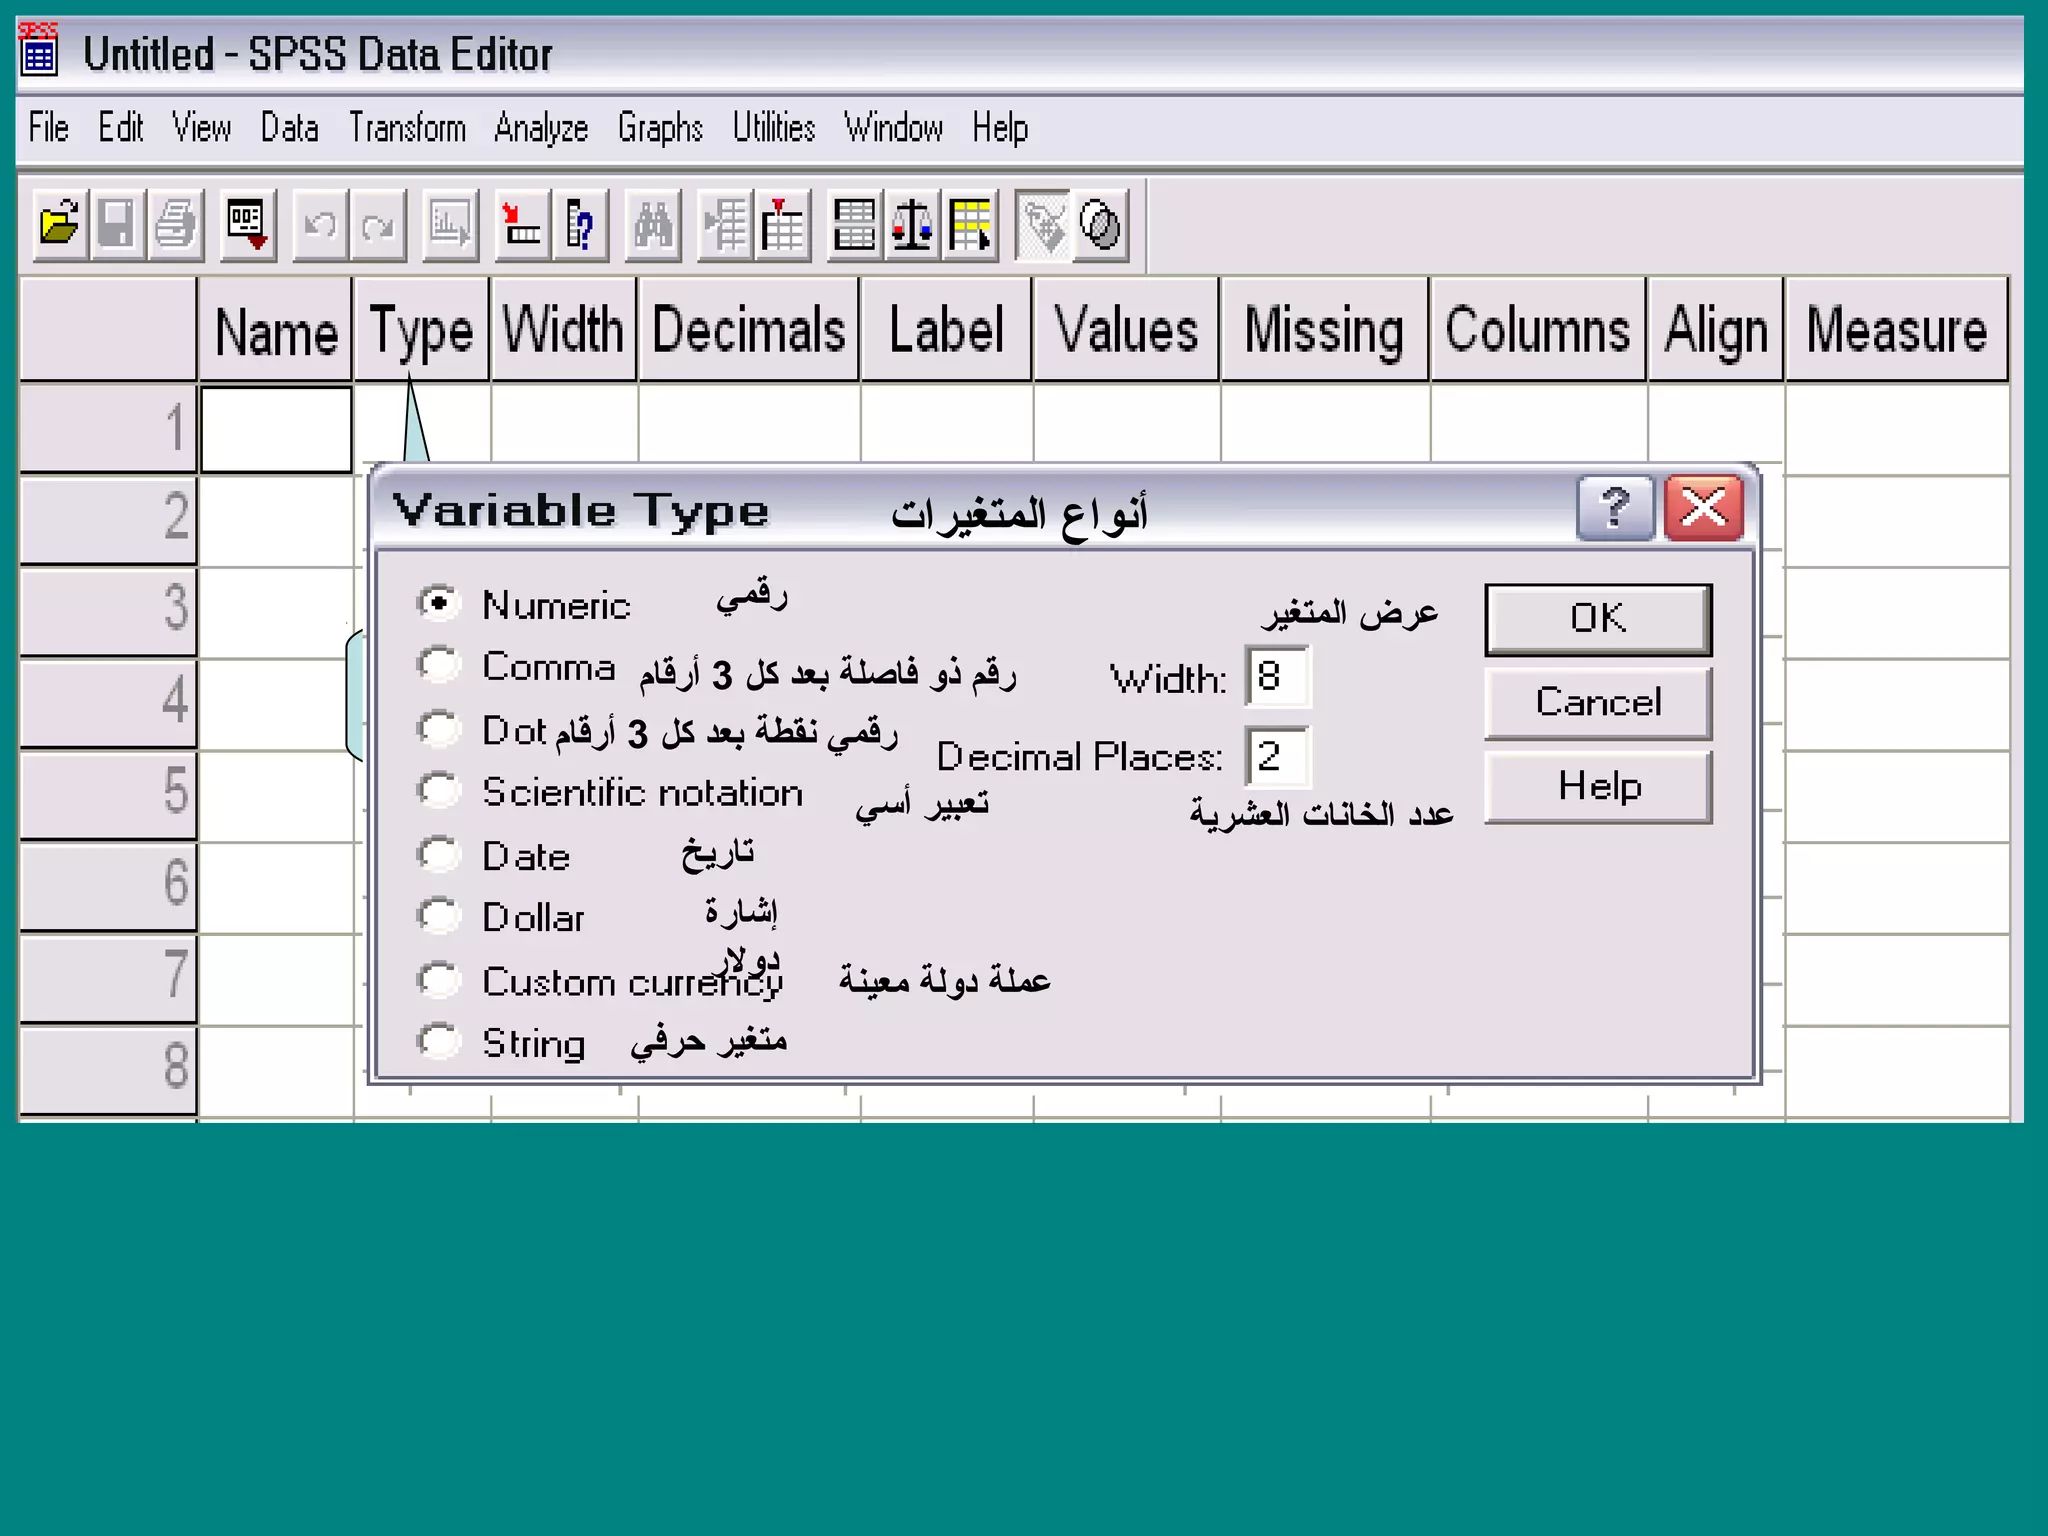The width and height of the screenshot is (2048, 1536).
Task: Click the Save File floppy disk icon
Action: [118, 224]
